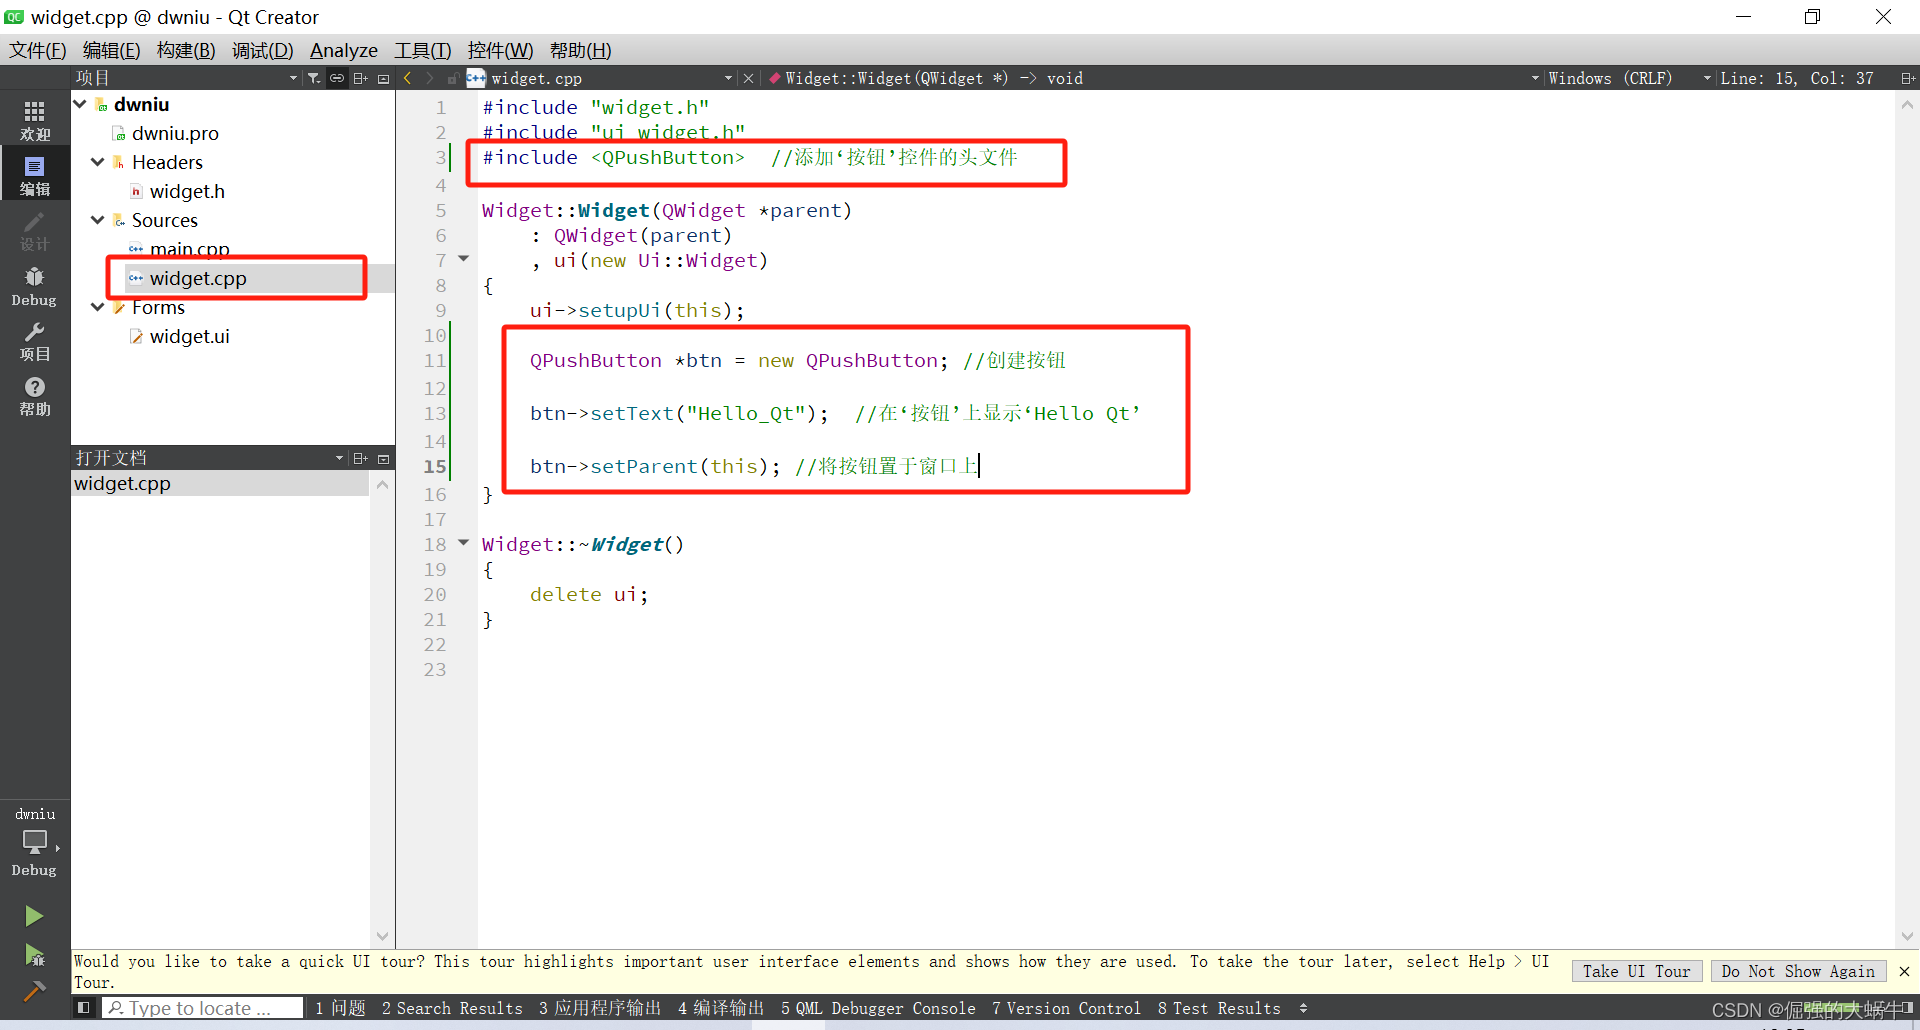Open the 1 问题 issues pane
Screen dimensions: 1920x1030
pyautogui.click(x=340, y=1008)
